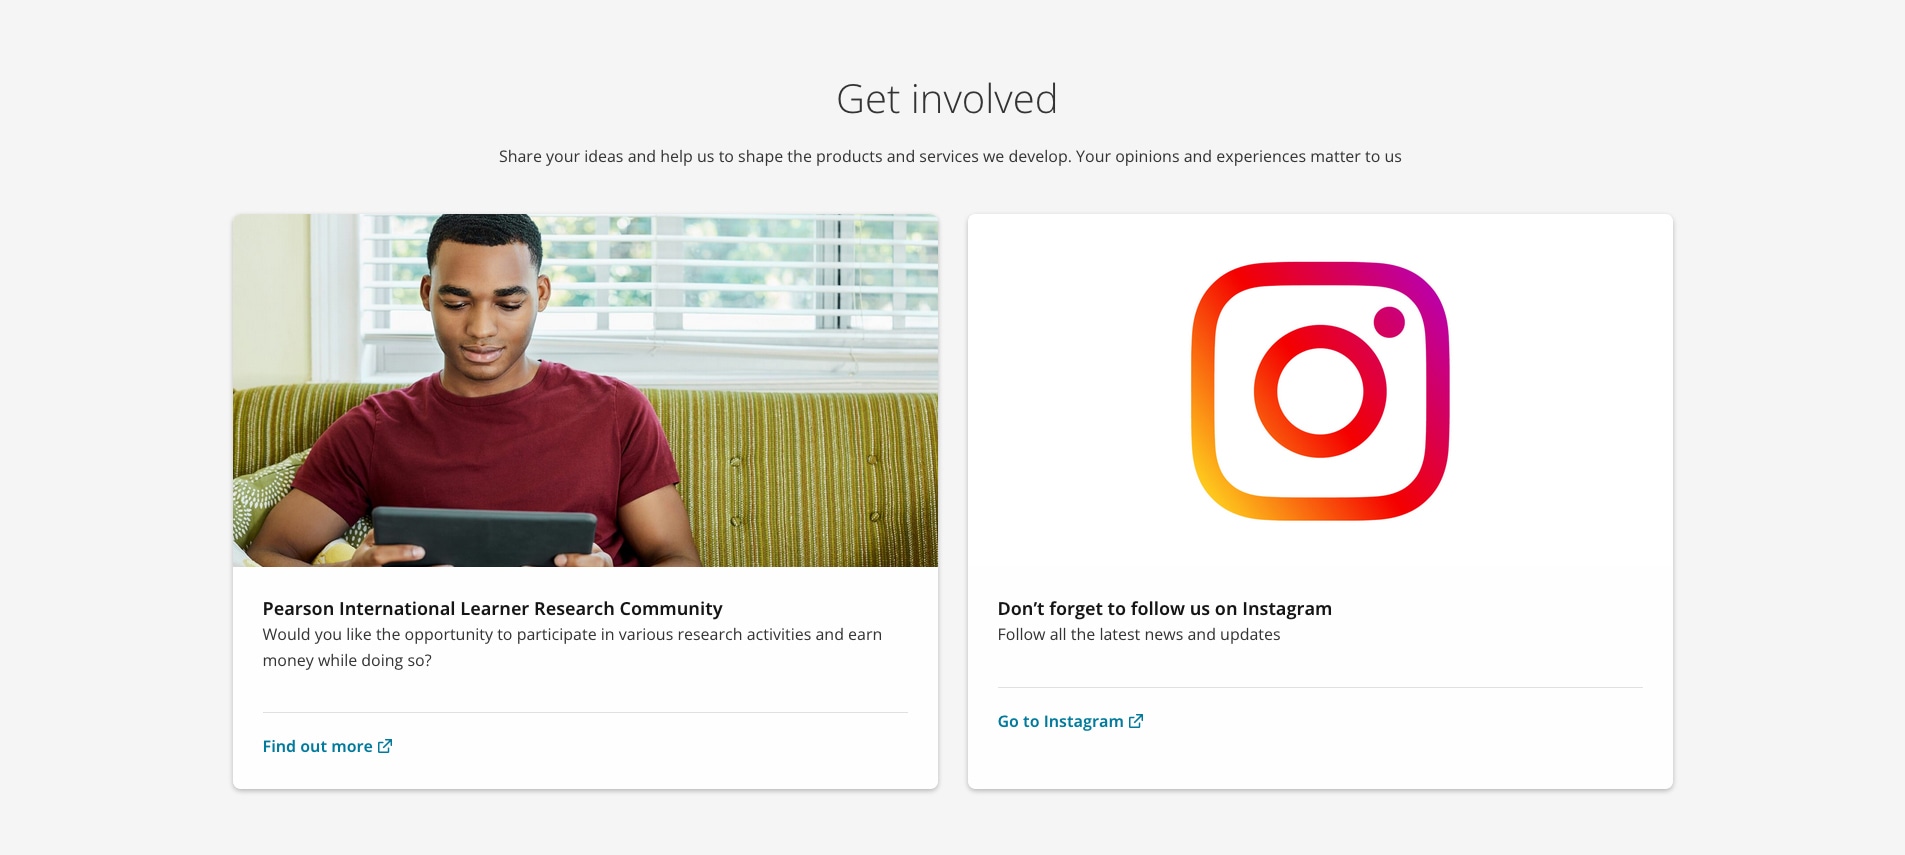Click the photo of man using a tablet
Image resolution: width=1905 pixels, height=855 pixels.
point(585,390)
